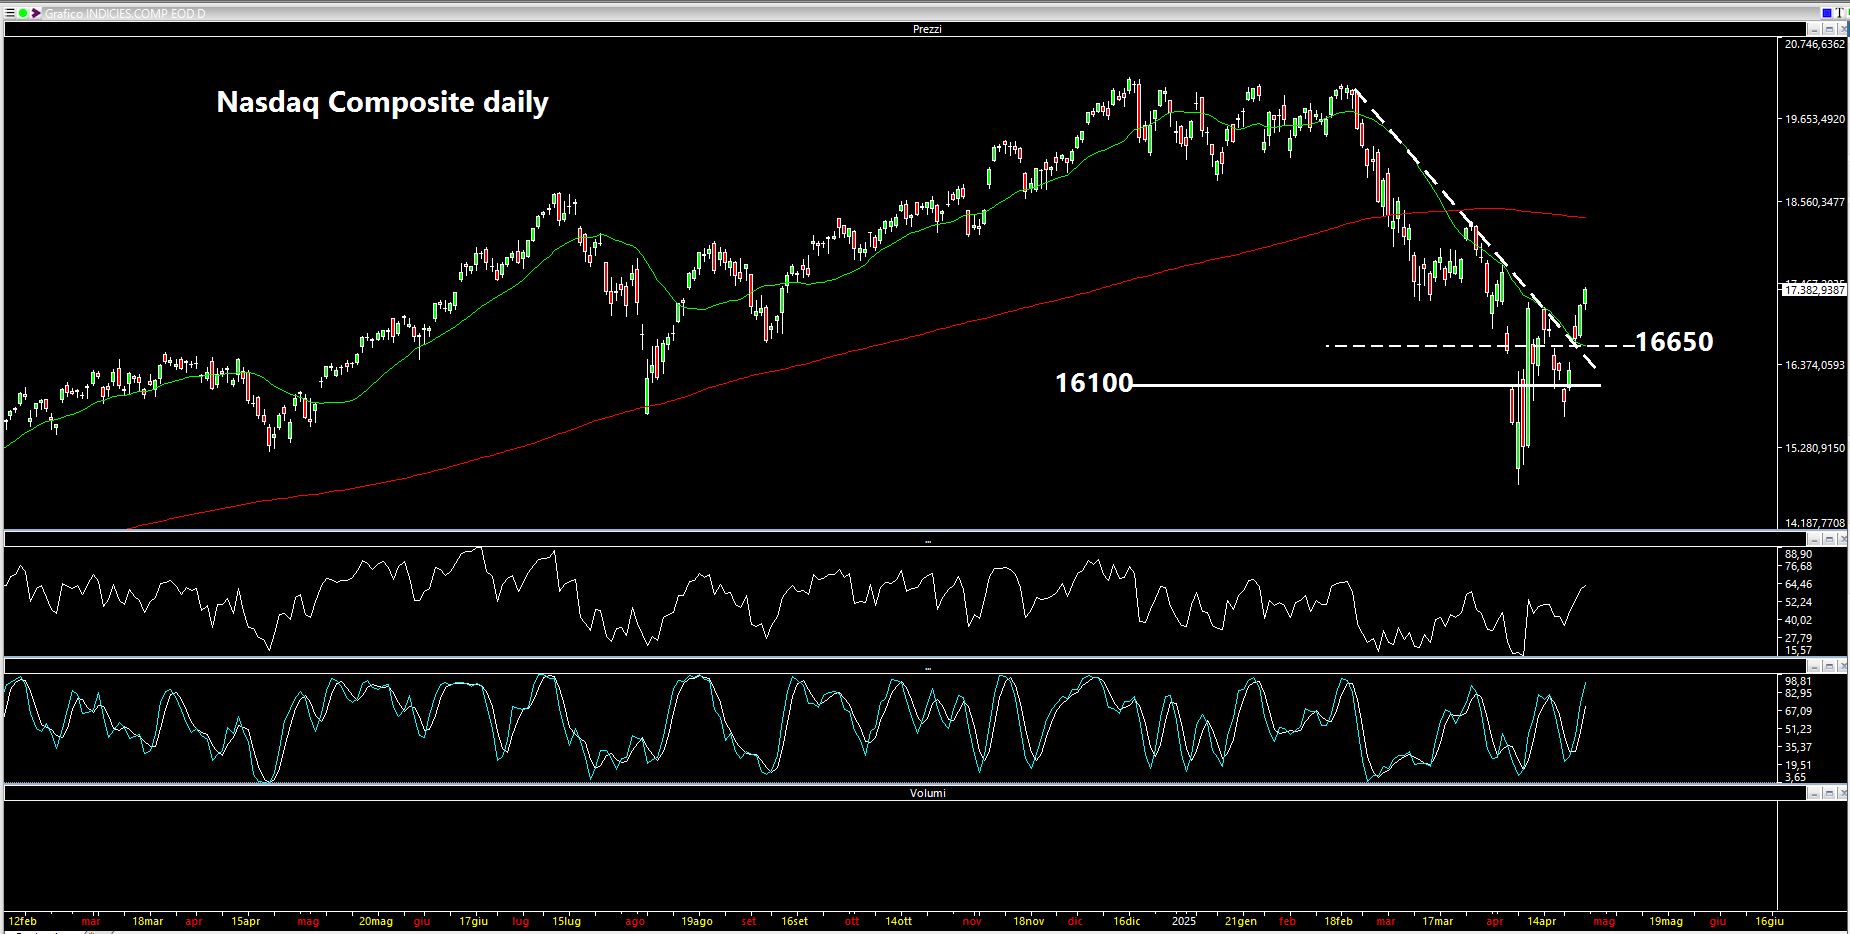
Task: Click the 20mag date on the time axis
Action: (375, 921)
